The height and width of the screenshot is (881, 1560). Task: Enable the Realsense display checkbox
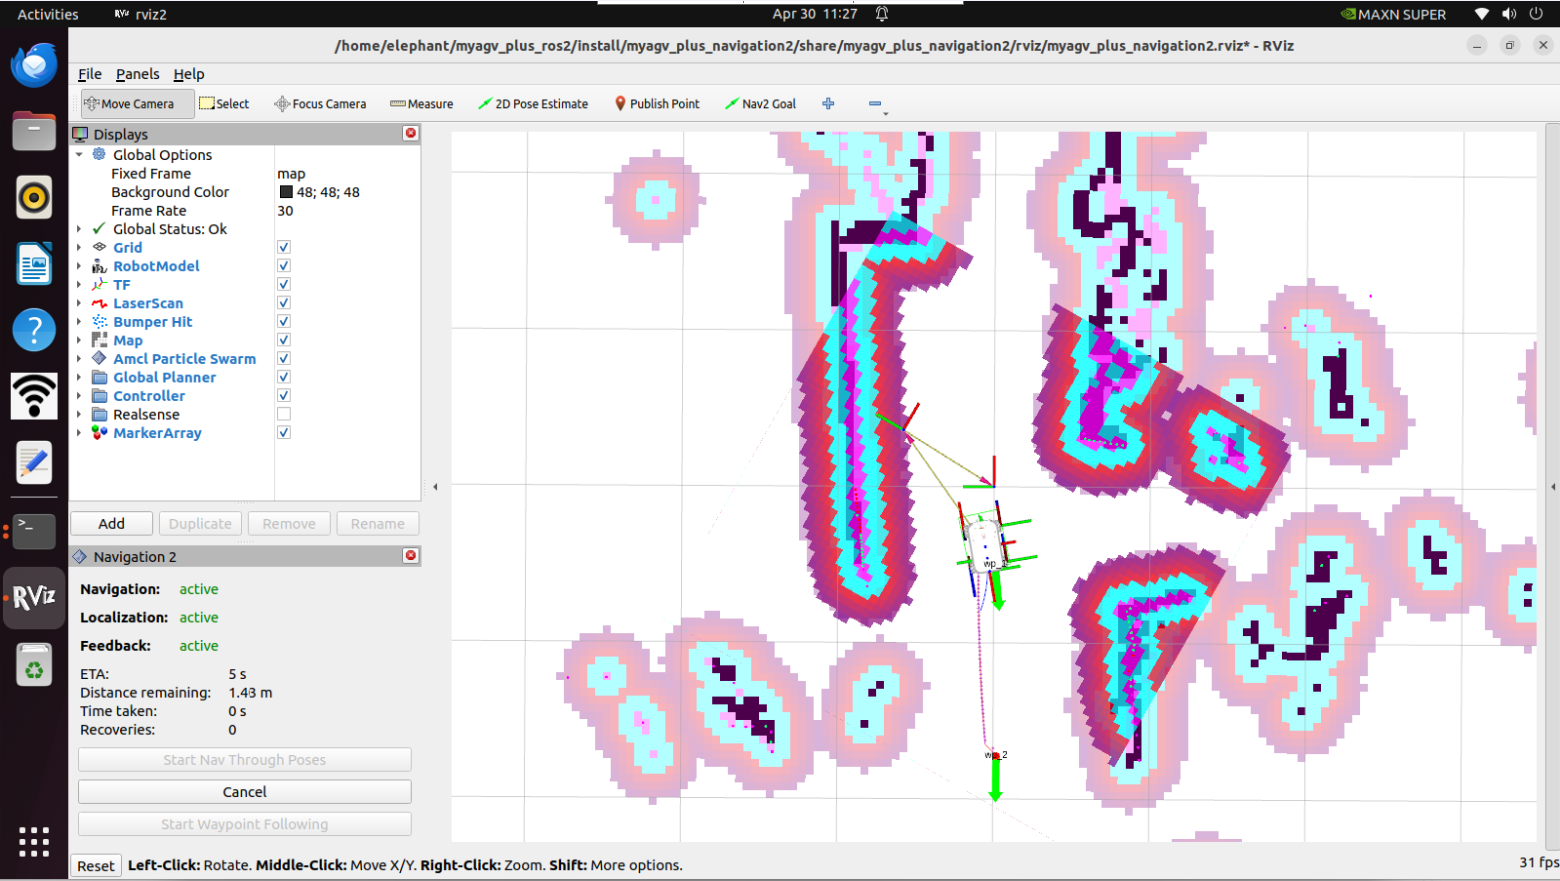tap(284, 414)
